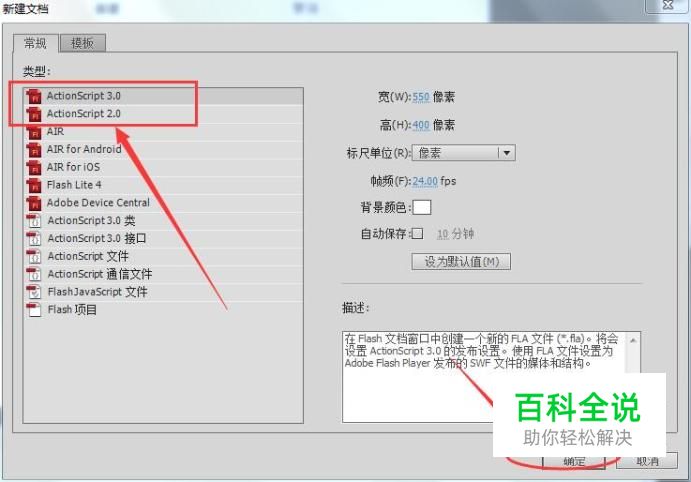Click the Flash Lite 4 icon
691x482 pixels.
point(33,185)
